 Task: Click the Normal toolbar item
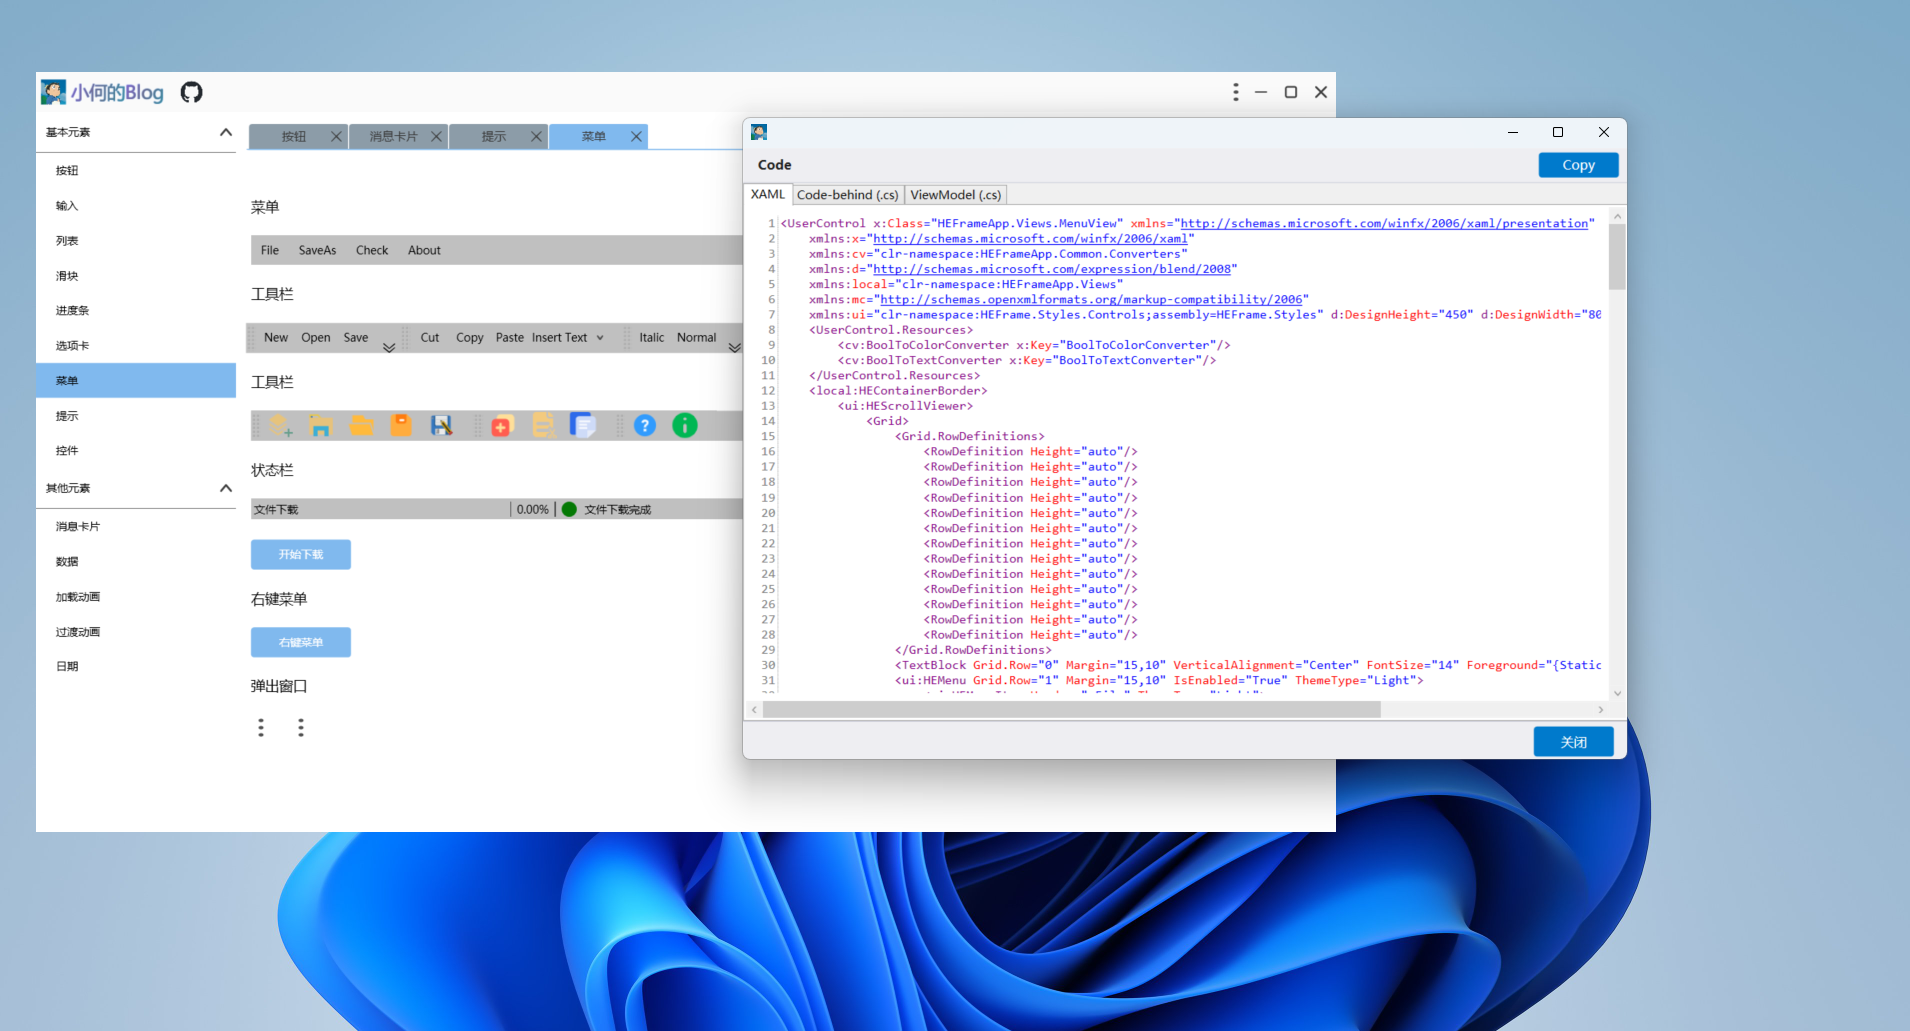[697, 338]
